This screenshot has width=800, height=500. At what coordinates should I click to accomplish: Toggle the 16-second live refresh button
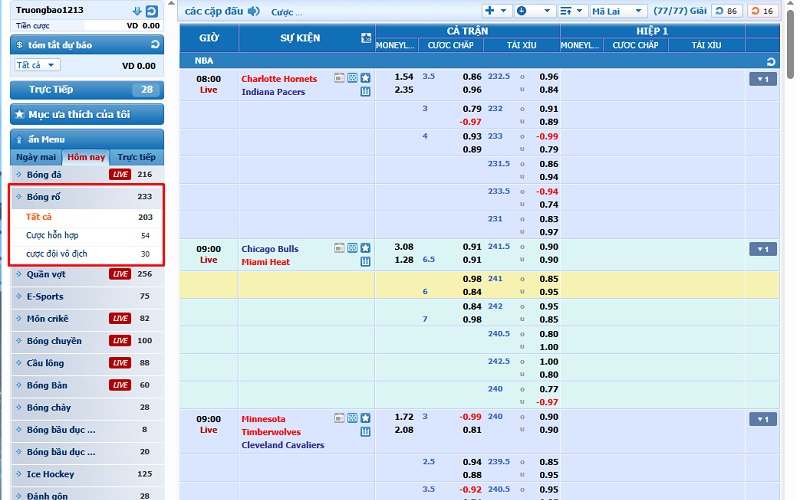762,11
